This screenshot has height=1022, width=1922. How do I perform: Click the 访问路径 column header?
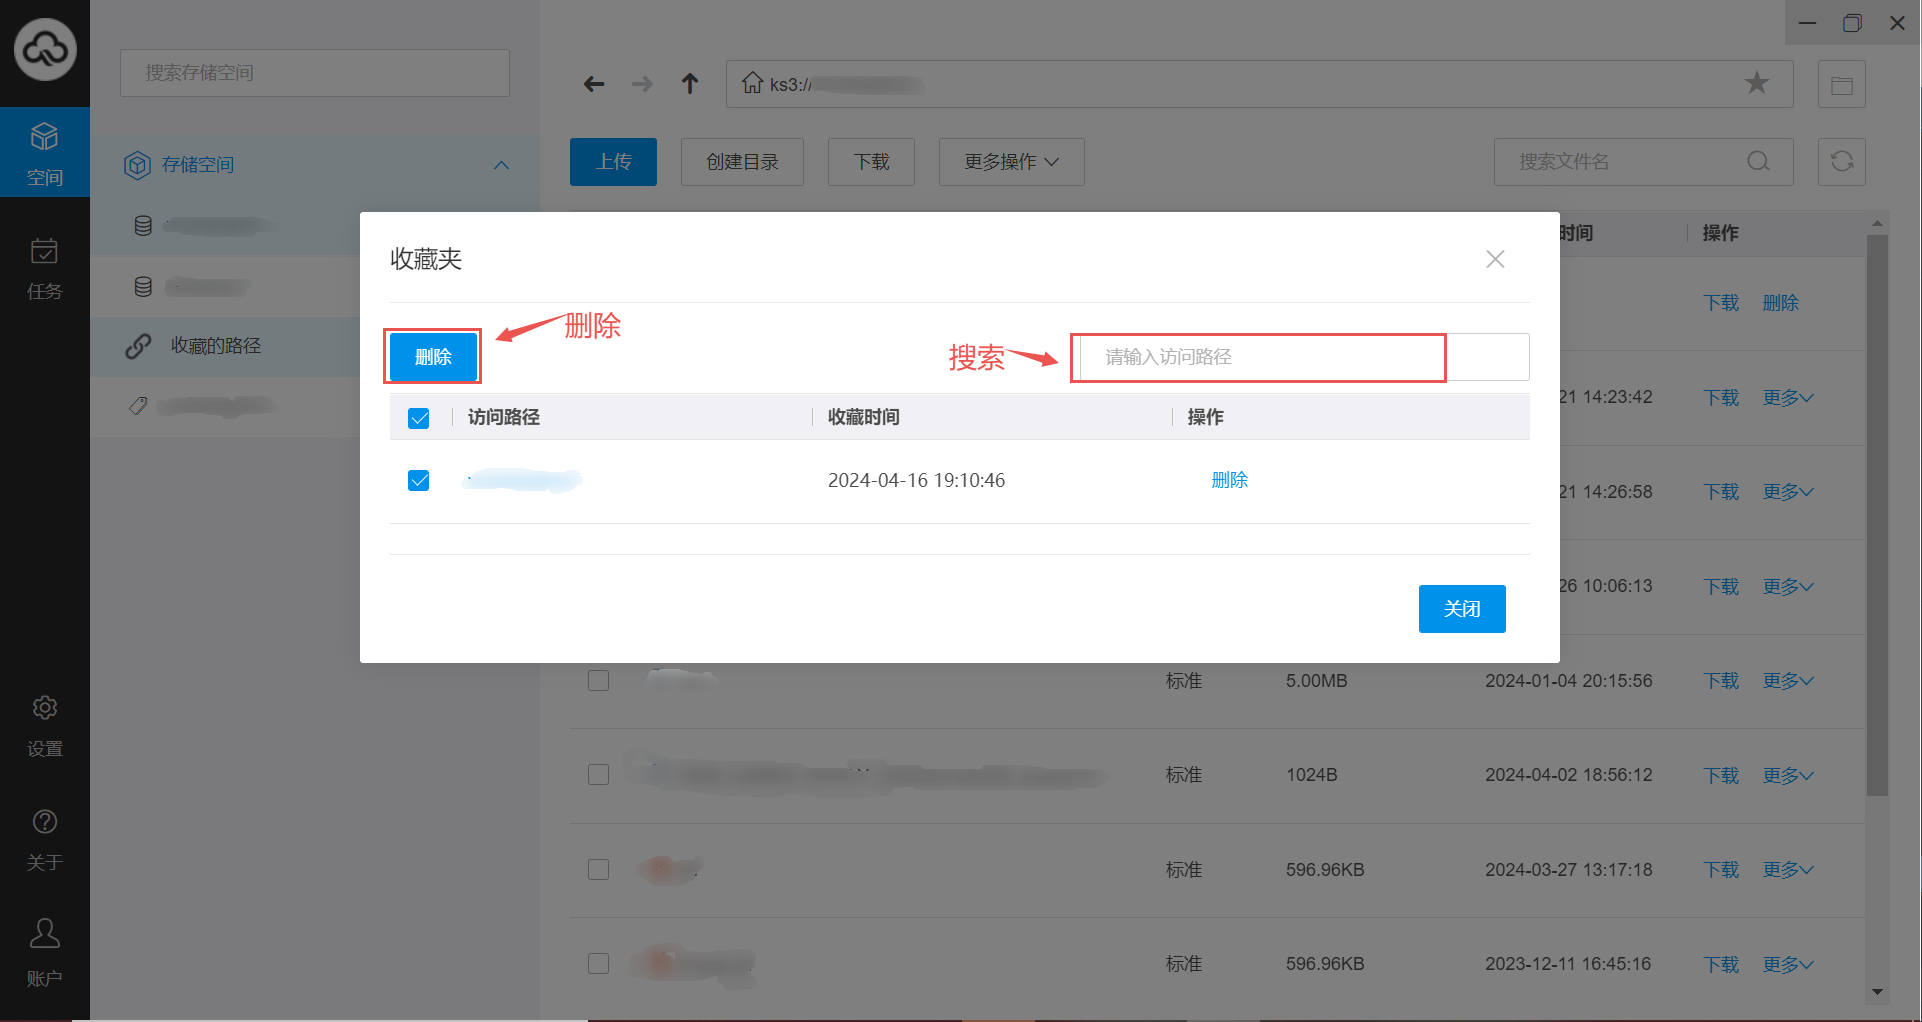pyautogui.click(x=504, y=417)
